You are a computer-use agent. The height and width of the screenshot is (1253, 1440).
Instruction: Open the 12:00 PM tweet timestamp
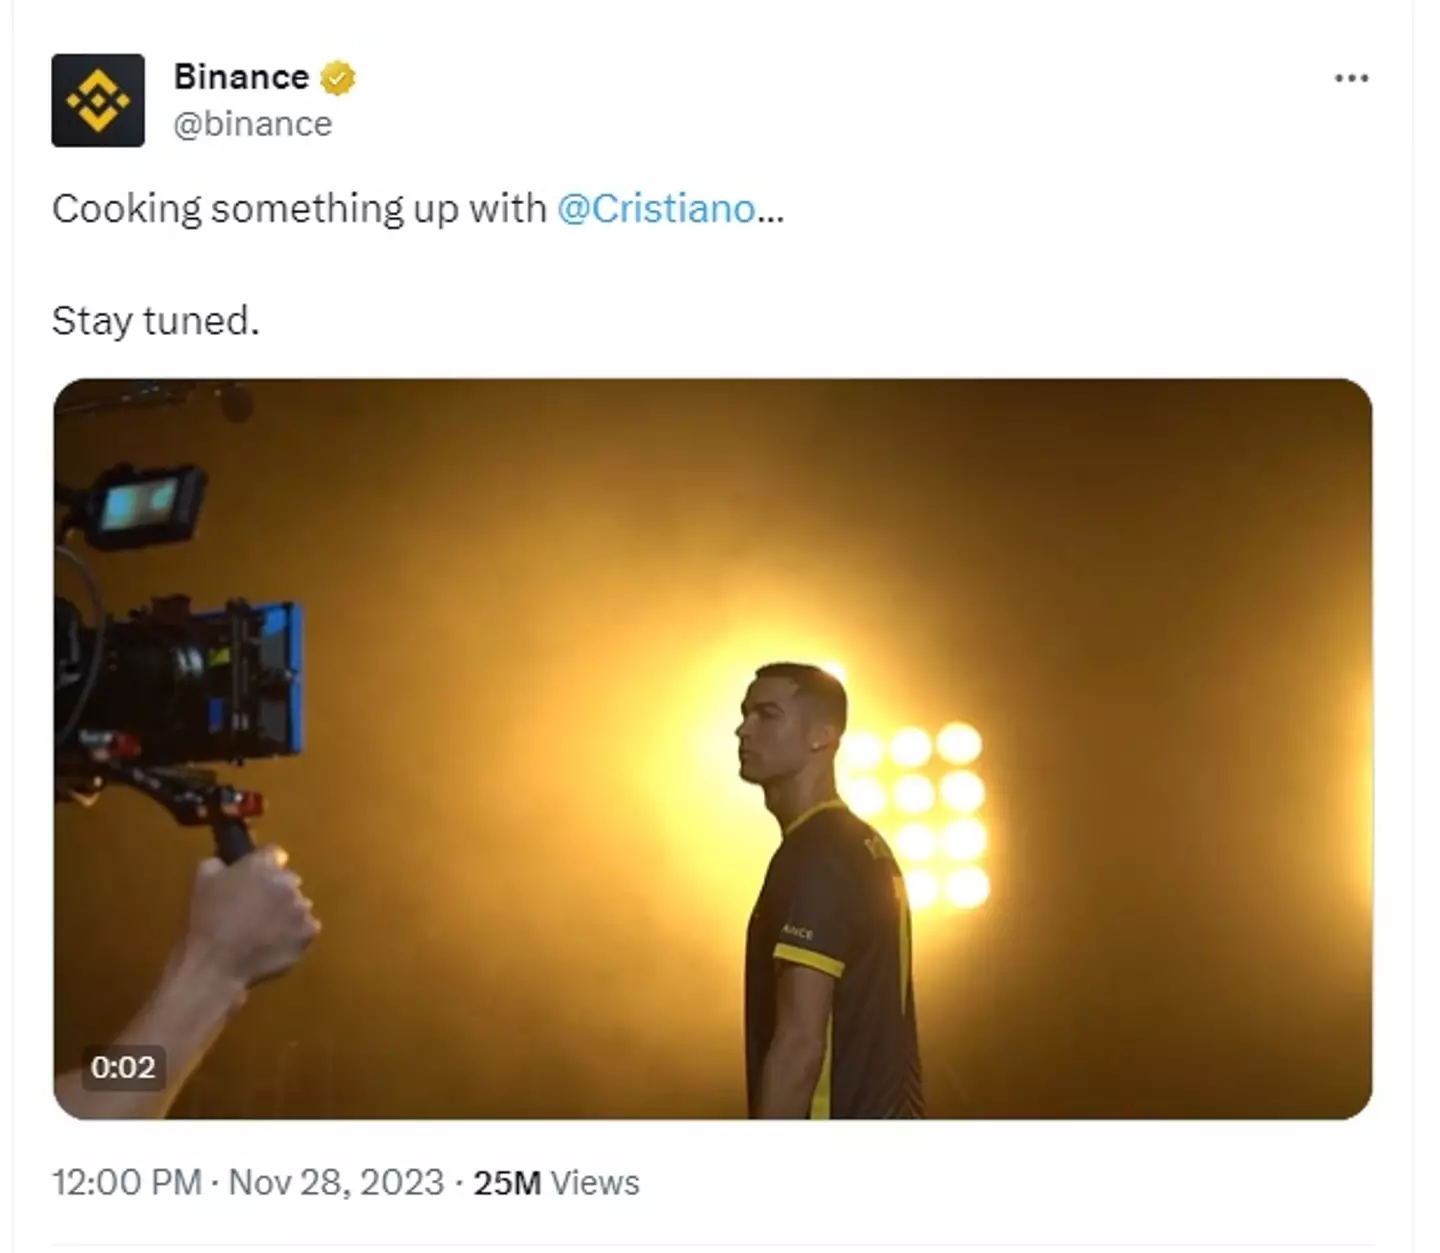point(127,1182)
